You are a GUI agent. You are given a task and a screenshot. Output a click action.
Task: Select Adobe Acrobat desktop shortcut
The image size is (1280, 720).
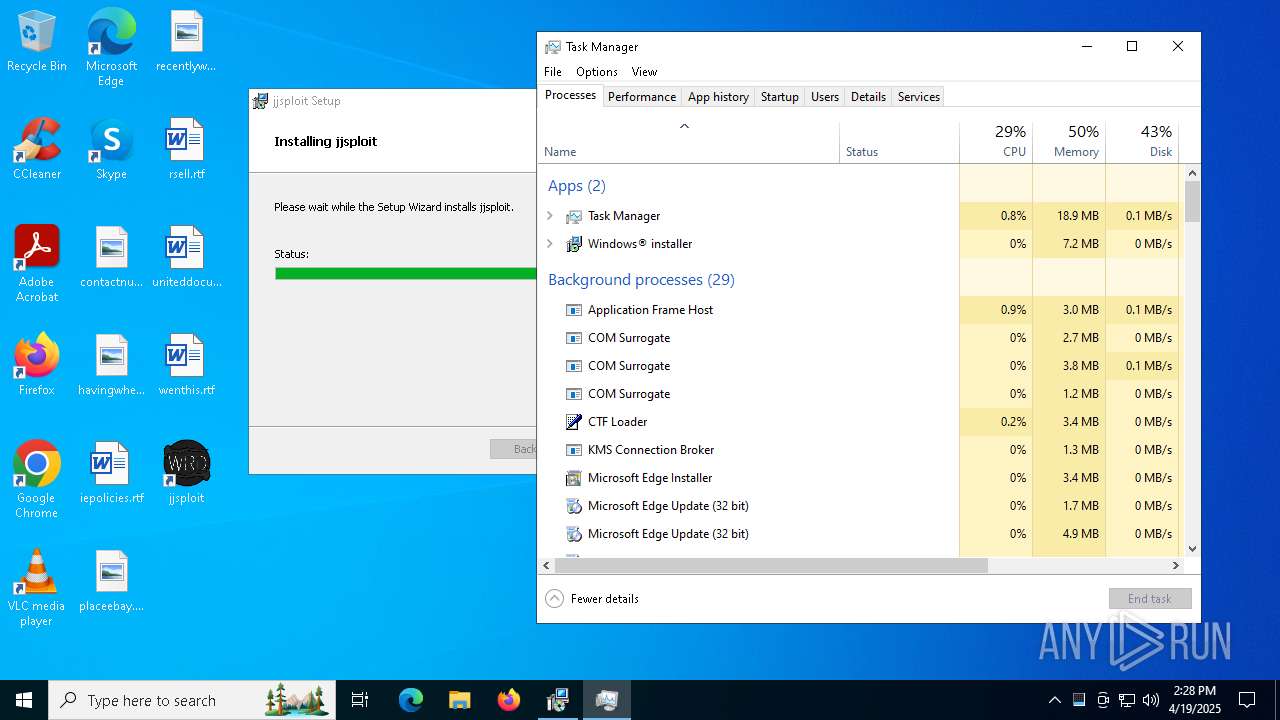click(x=37, y=263)
